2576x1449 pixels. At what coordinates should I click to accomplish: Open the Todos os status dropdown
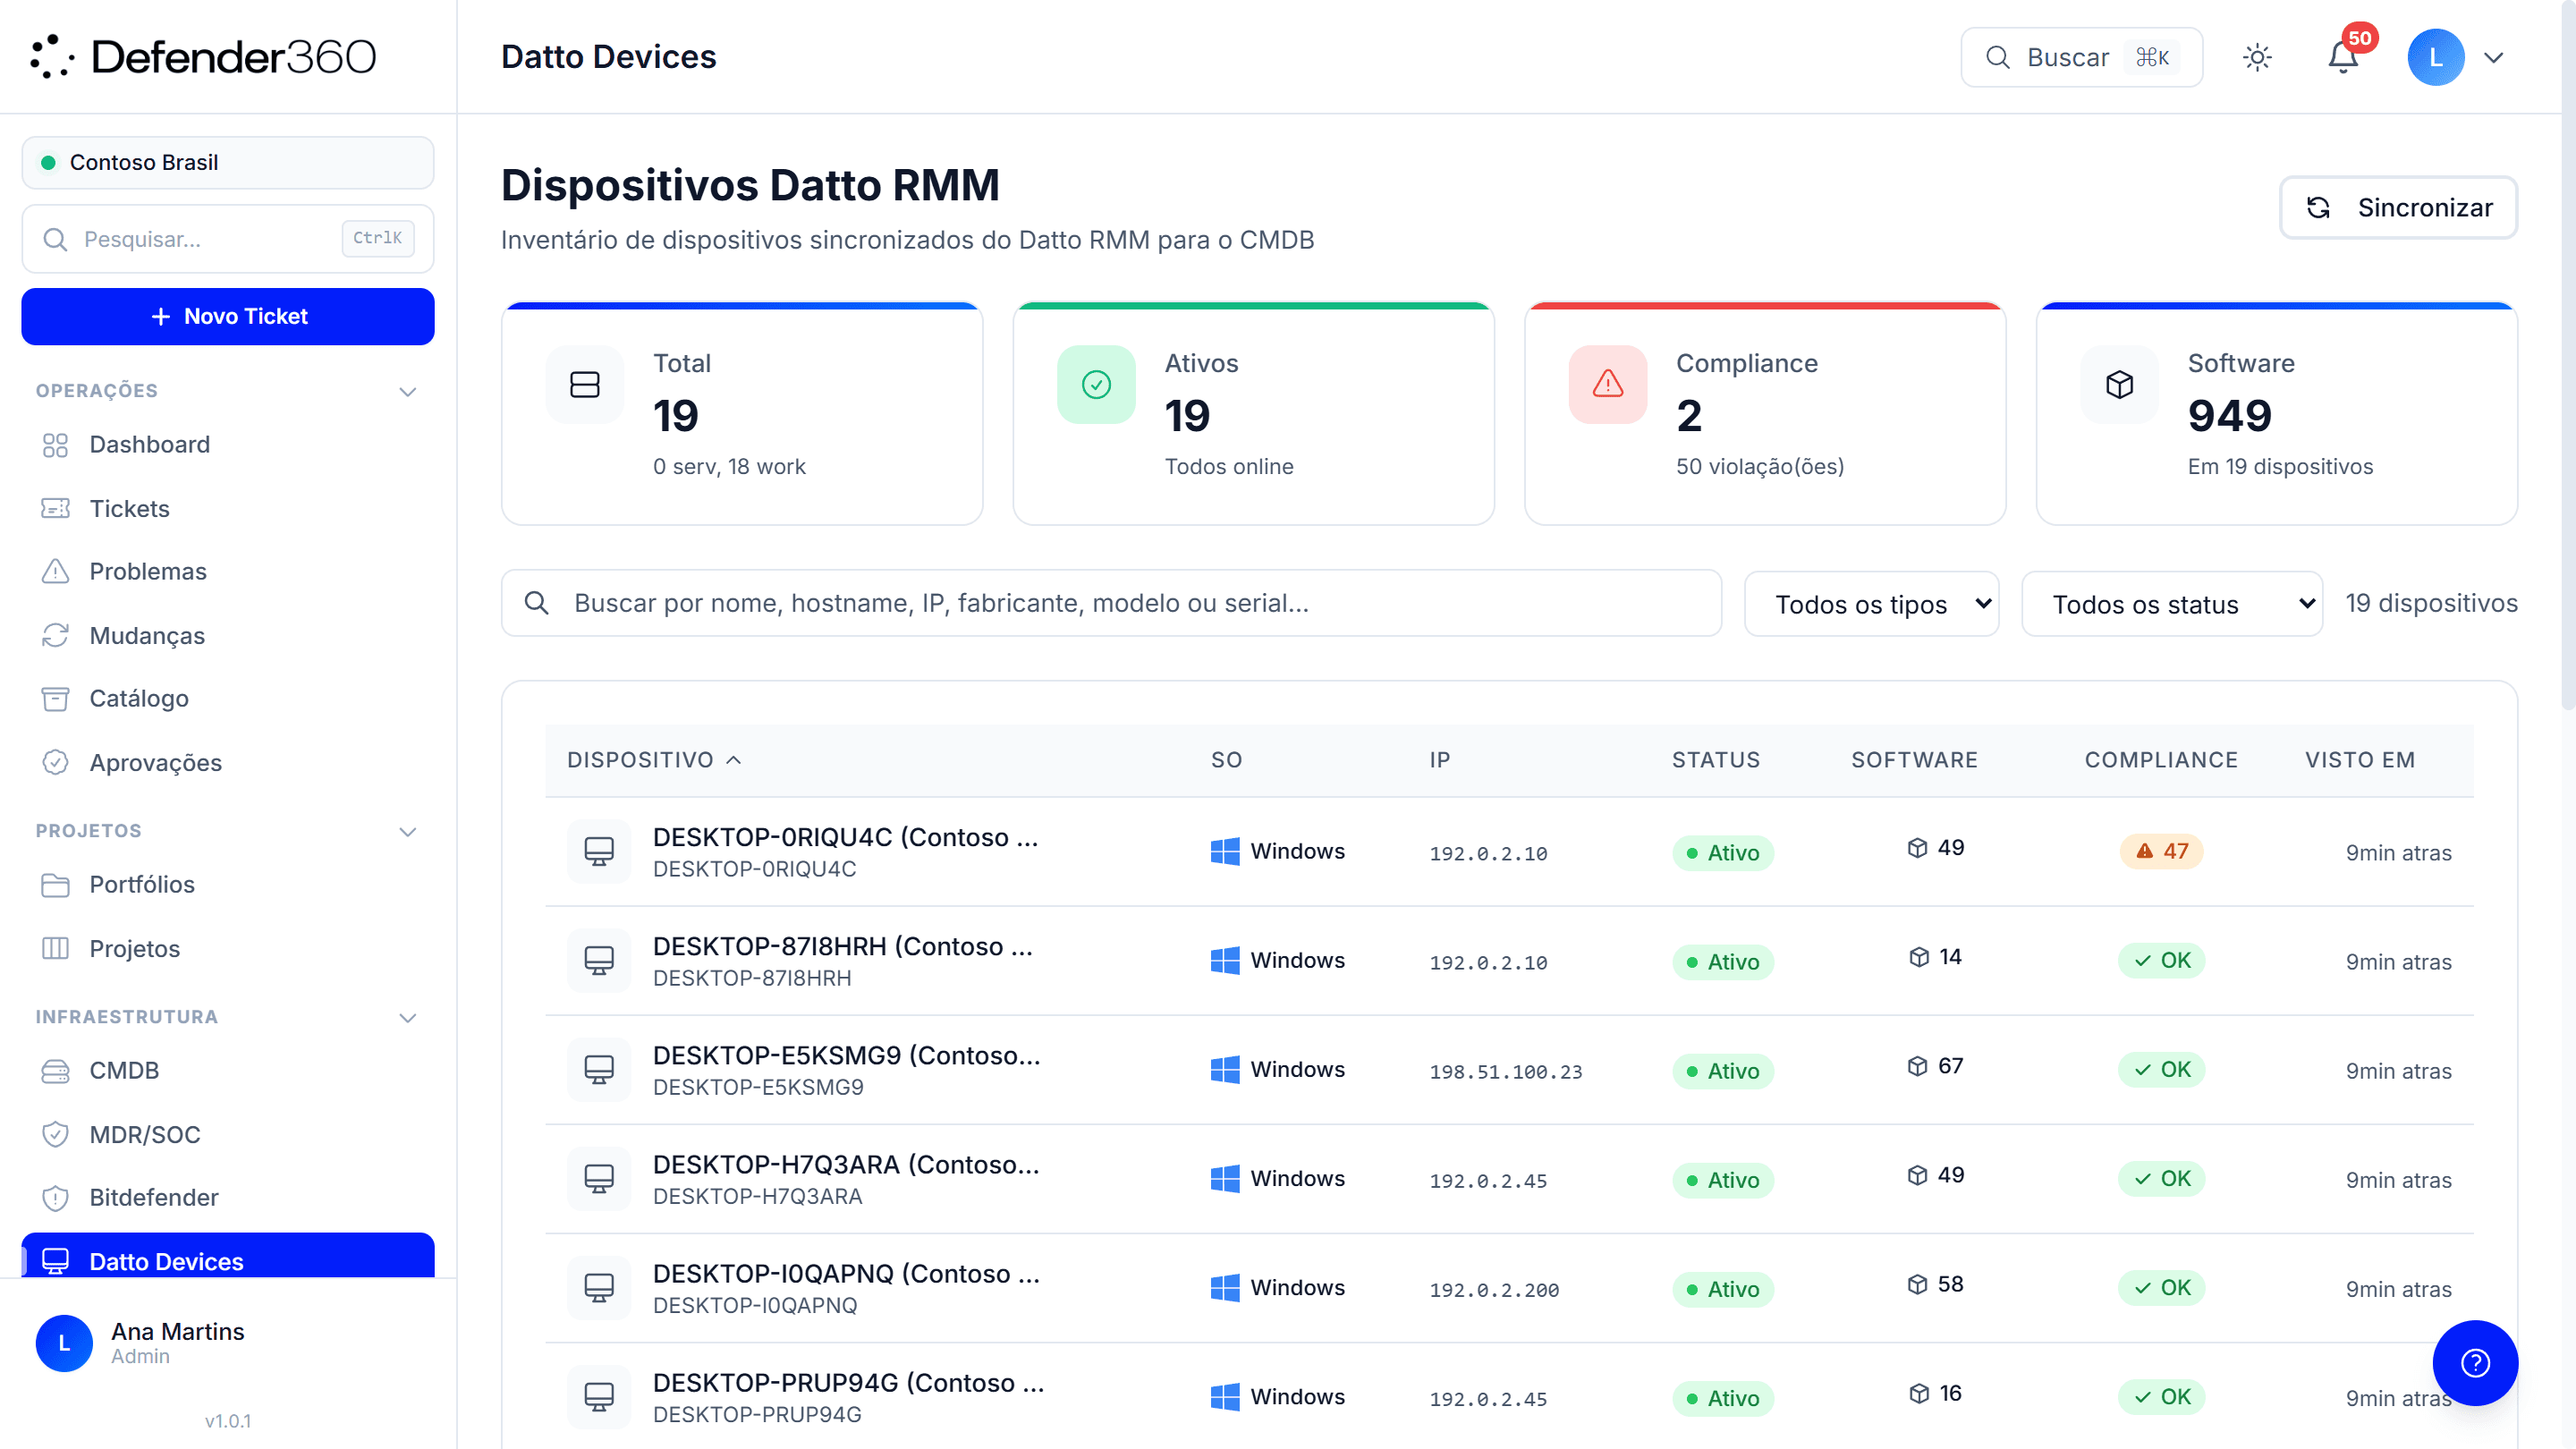(2172, 604)
